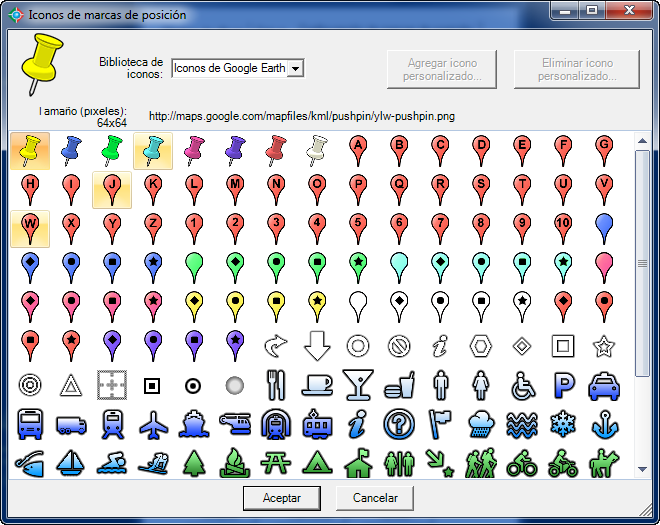Image resolution: width=660 pixels, height=525 pixels.
Task: Select the plain green balloon marker
Action: 194,268
